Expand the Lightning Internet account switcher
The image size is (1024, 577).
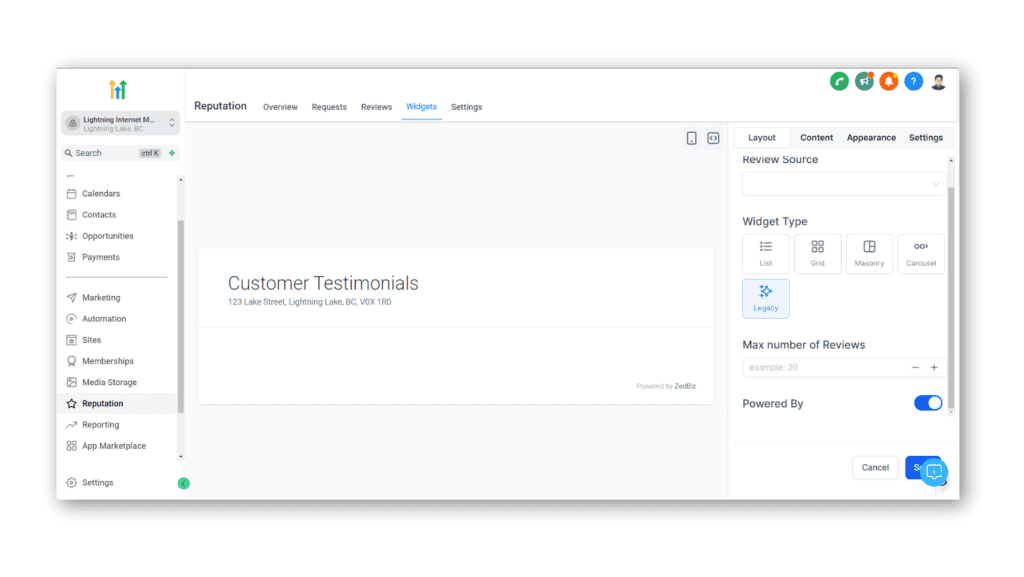[118, 121]
